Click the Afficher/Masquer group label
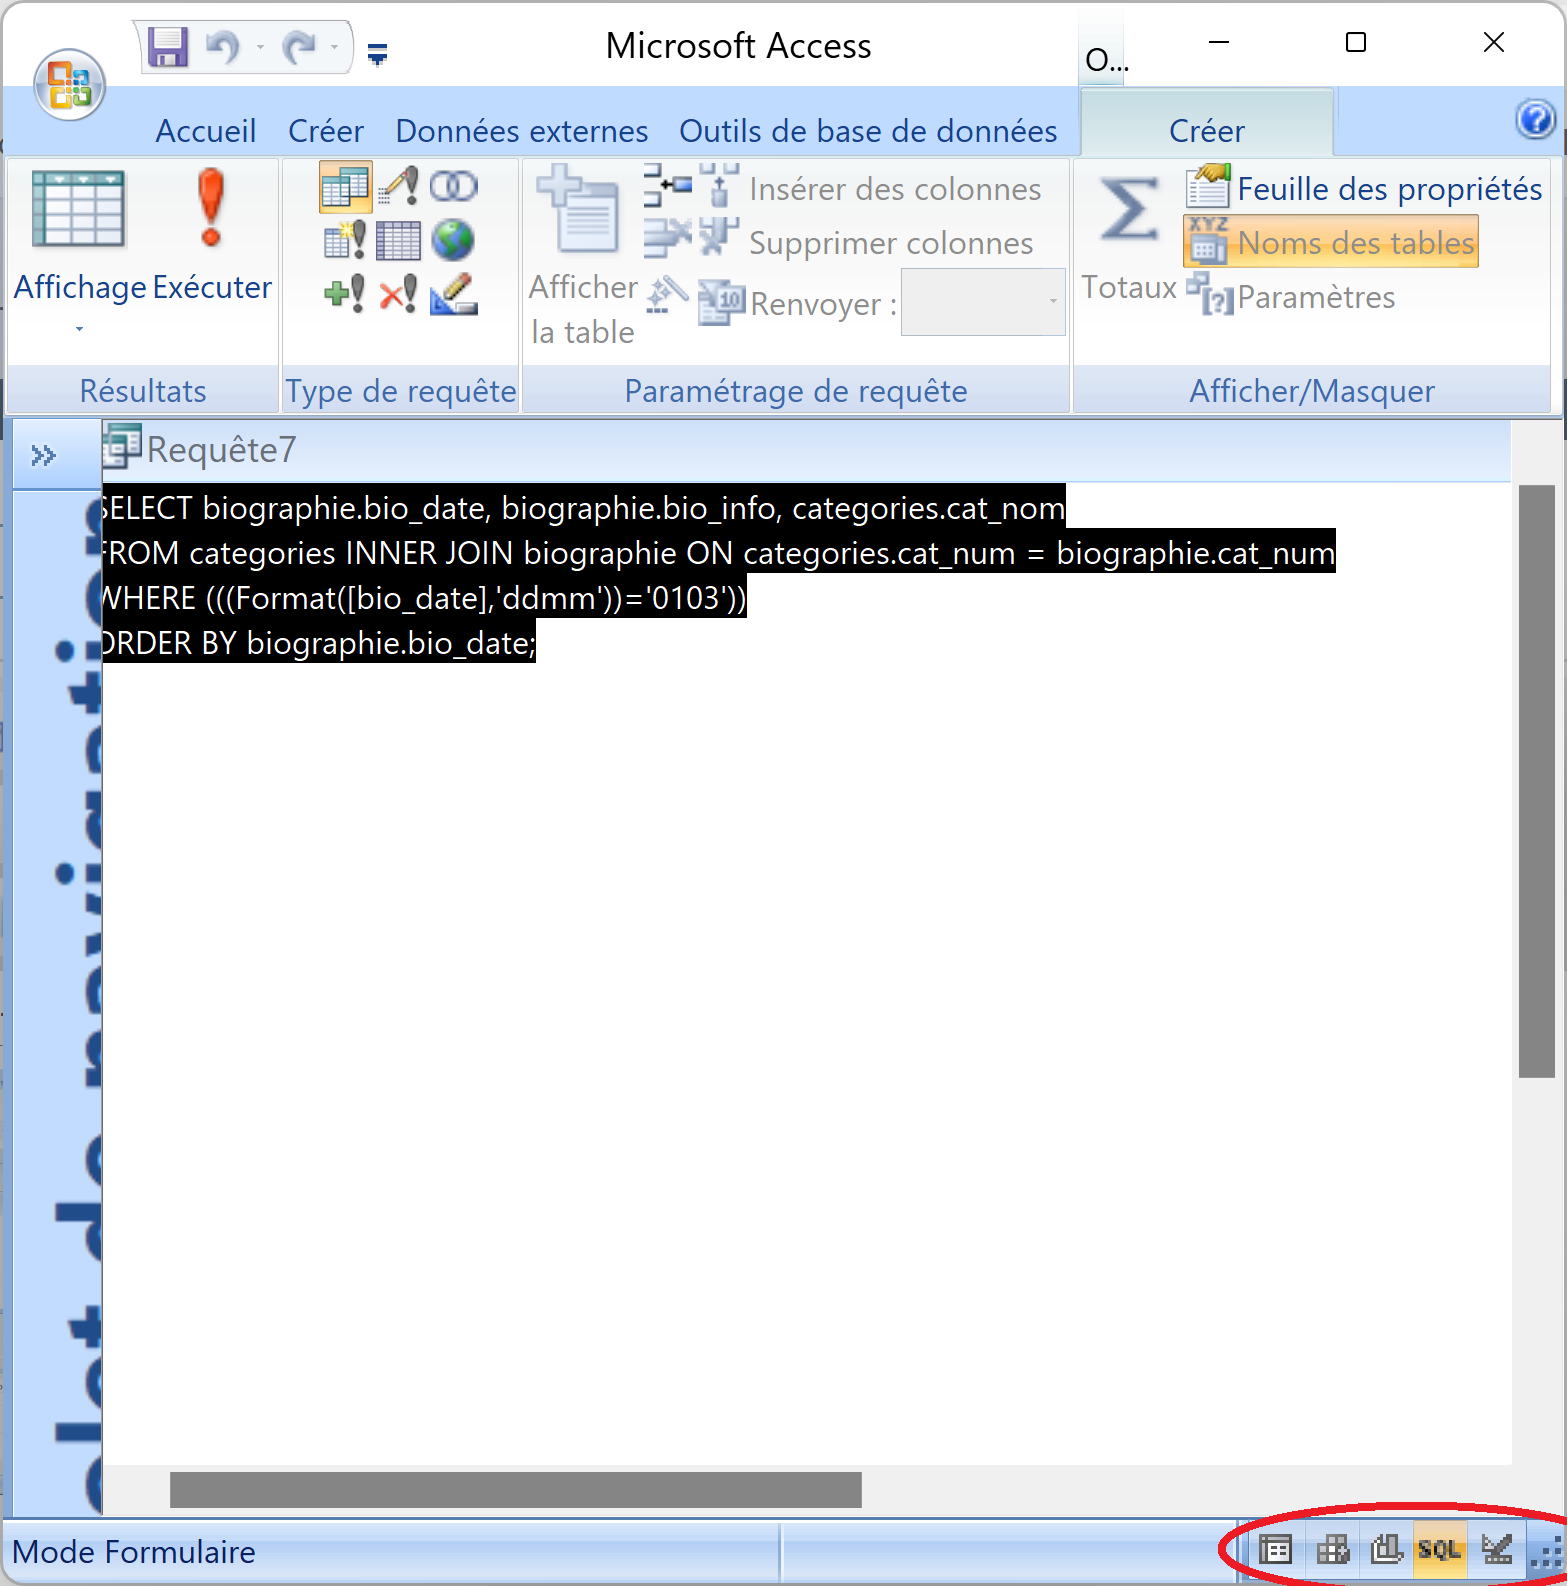The width and height of the screenshot is (1567, 1586). click(1312, 390)
